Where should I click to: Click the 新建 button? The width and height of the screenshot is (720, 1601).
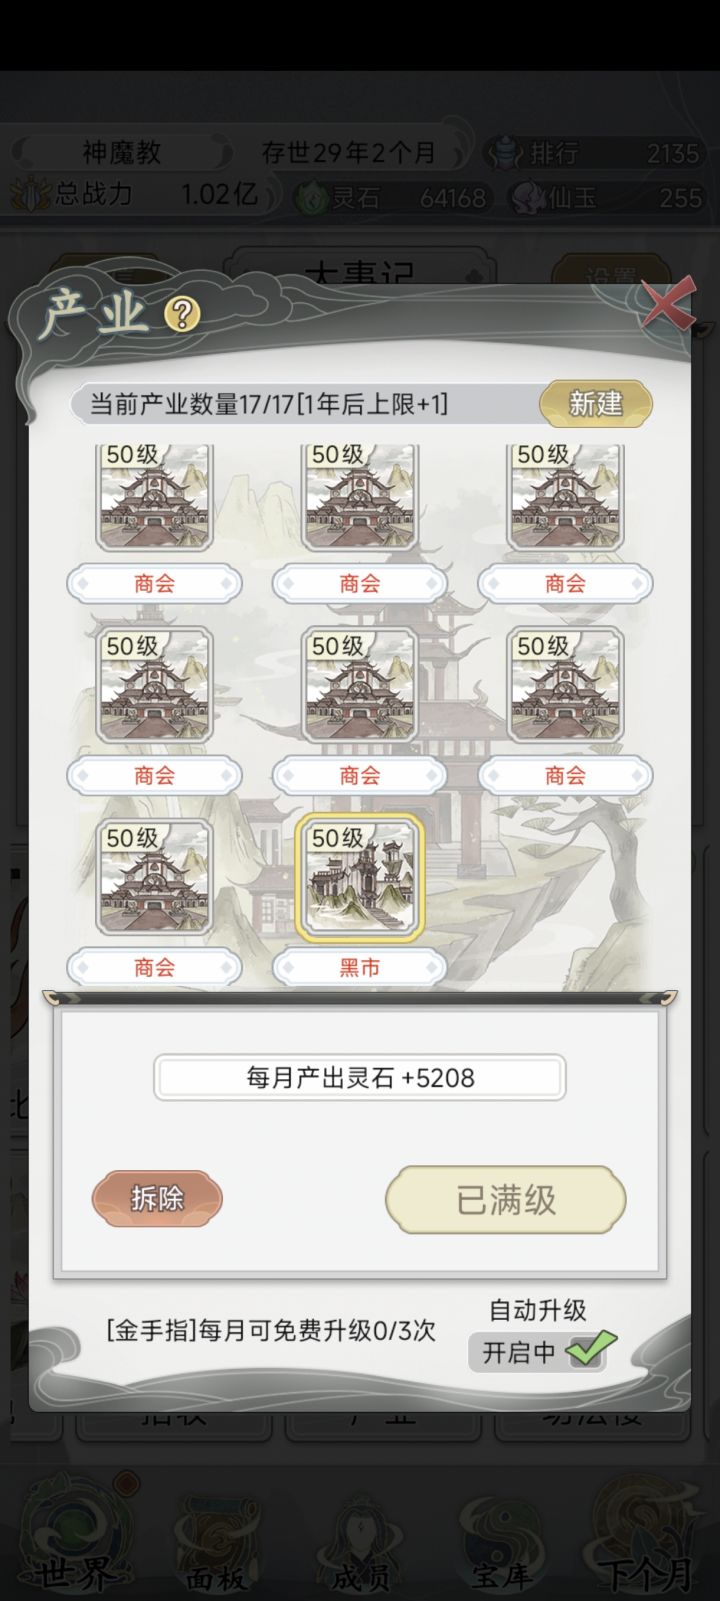596,404
